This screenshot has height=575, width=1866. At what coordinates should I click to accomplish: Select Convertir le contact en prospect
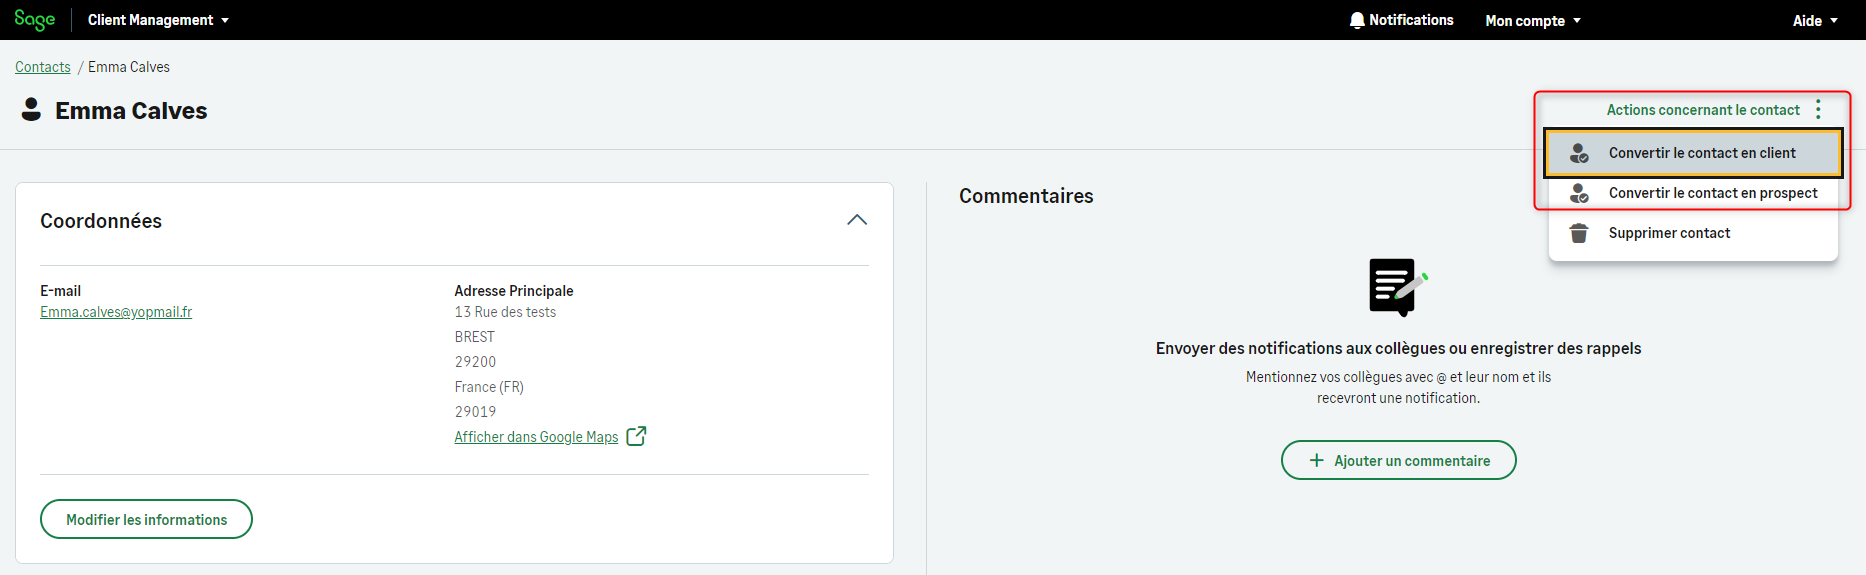[1712, 193]
